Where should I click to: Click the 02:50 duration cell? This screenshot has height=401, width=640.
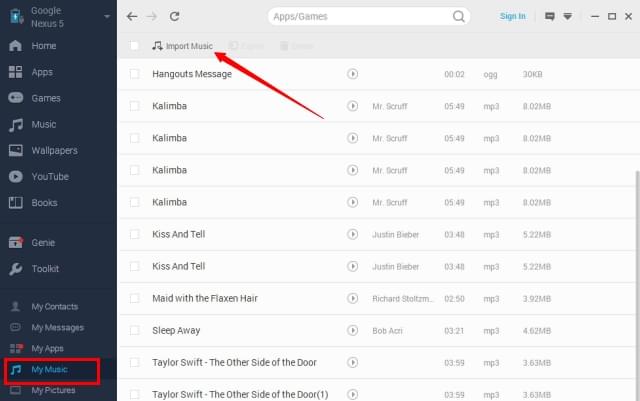(454, 299)
